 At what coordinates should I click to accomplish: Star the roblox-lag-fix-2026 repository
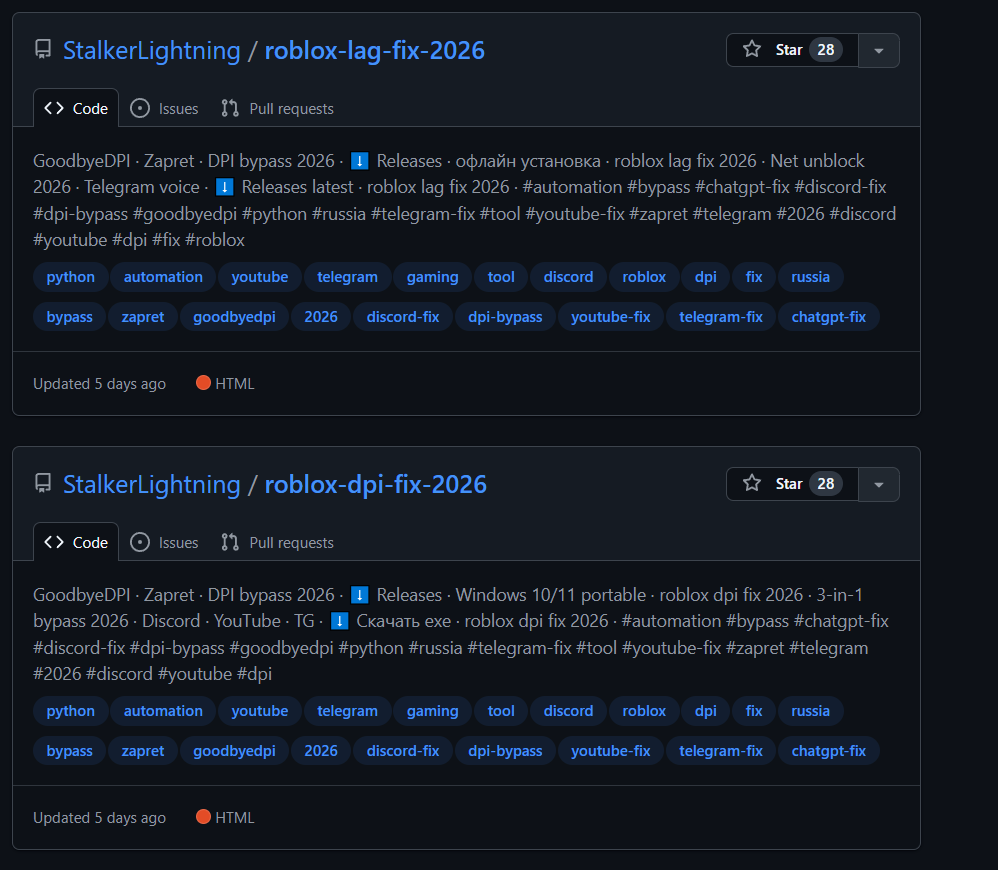click(x=792, y=50)
